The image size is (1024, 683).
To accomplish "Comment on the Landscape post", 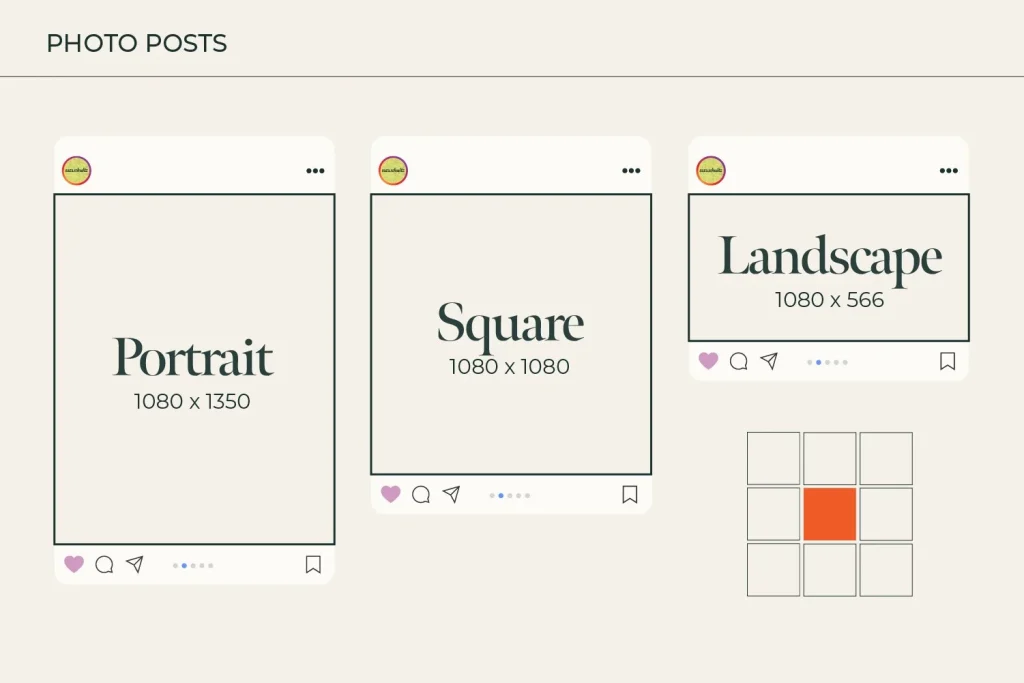I will click(x=739, y=362).
